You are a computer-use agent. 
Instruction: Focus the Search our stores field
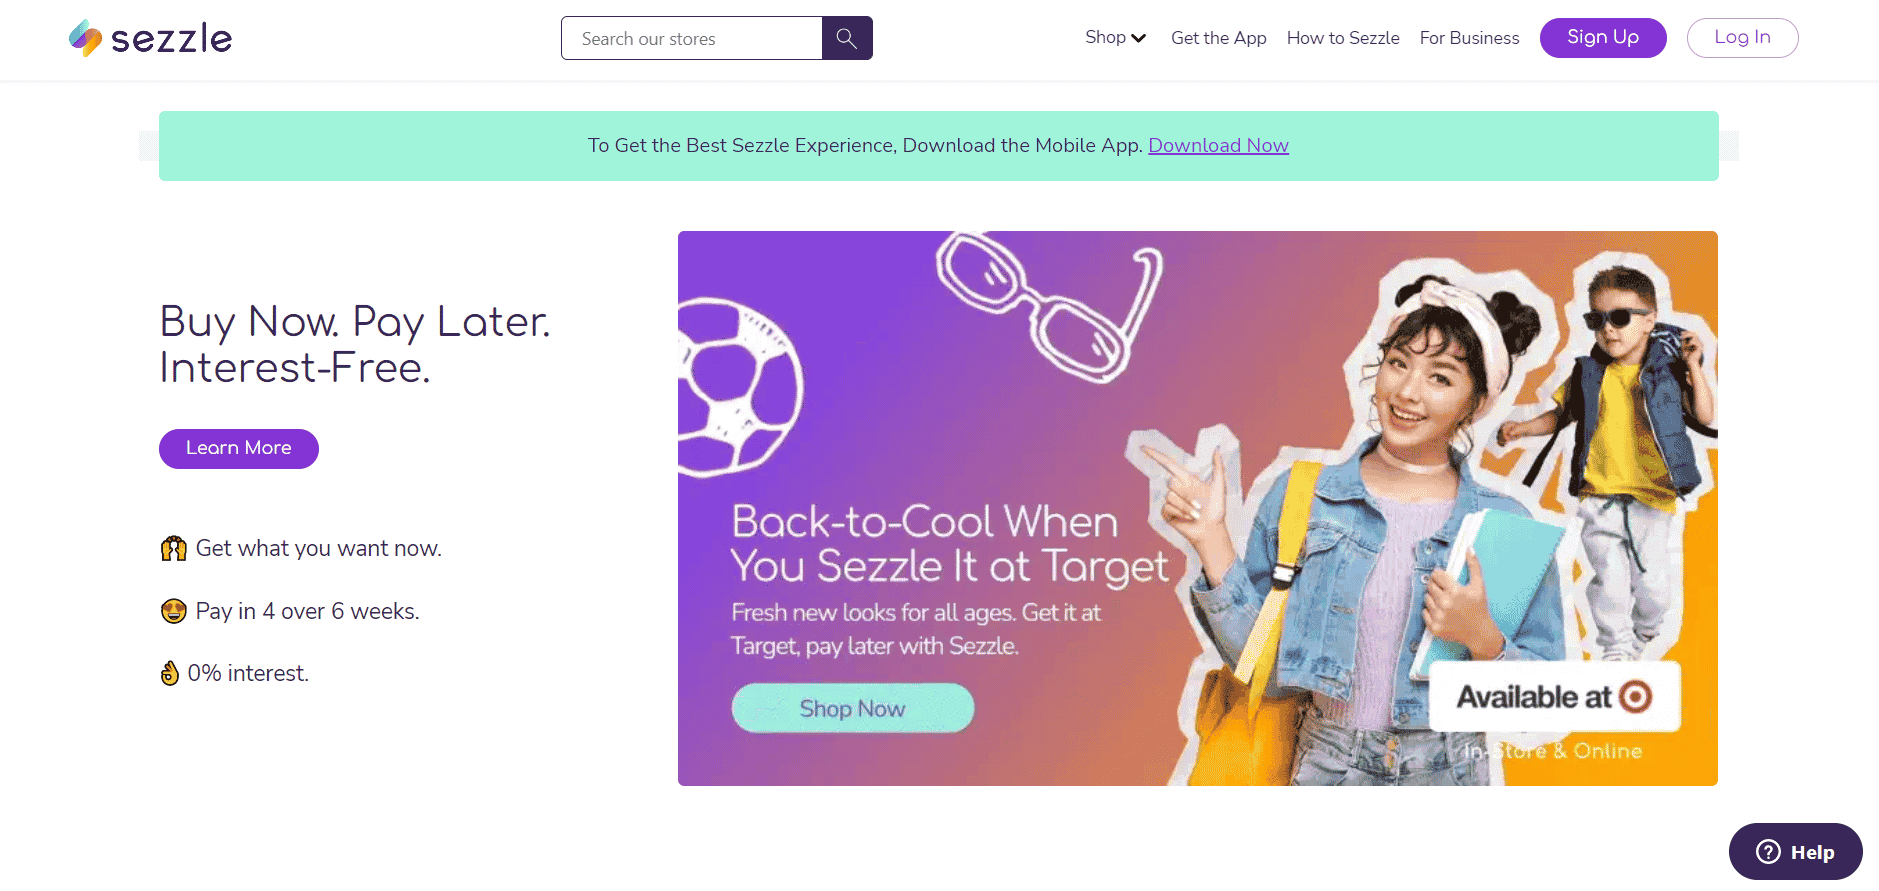[692, 38]
